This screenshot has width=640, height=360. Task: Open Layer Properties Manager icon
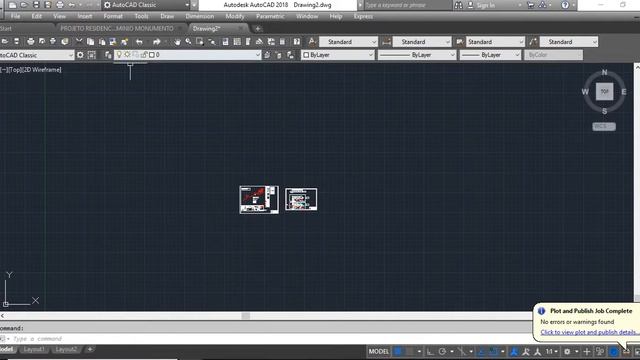[108, 55]
